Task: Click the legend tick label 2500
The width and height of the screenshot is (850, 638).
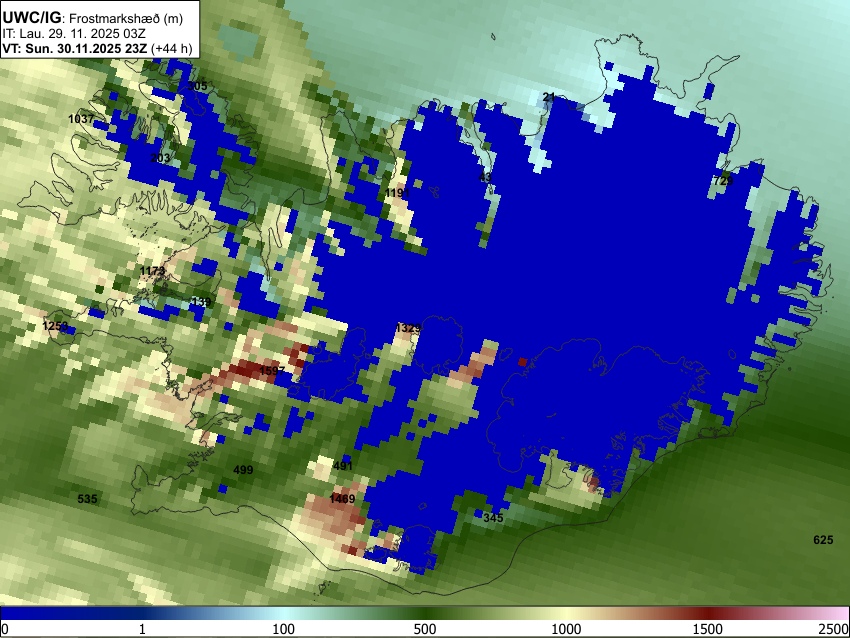Action: coord(834,629)
